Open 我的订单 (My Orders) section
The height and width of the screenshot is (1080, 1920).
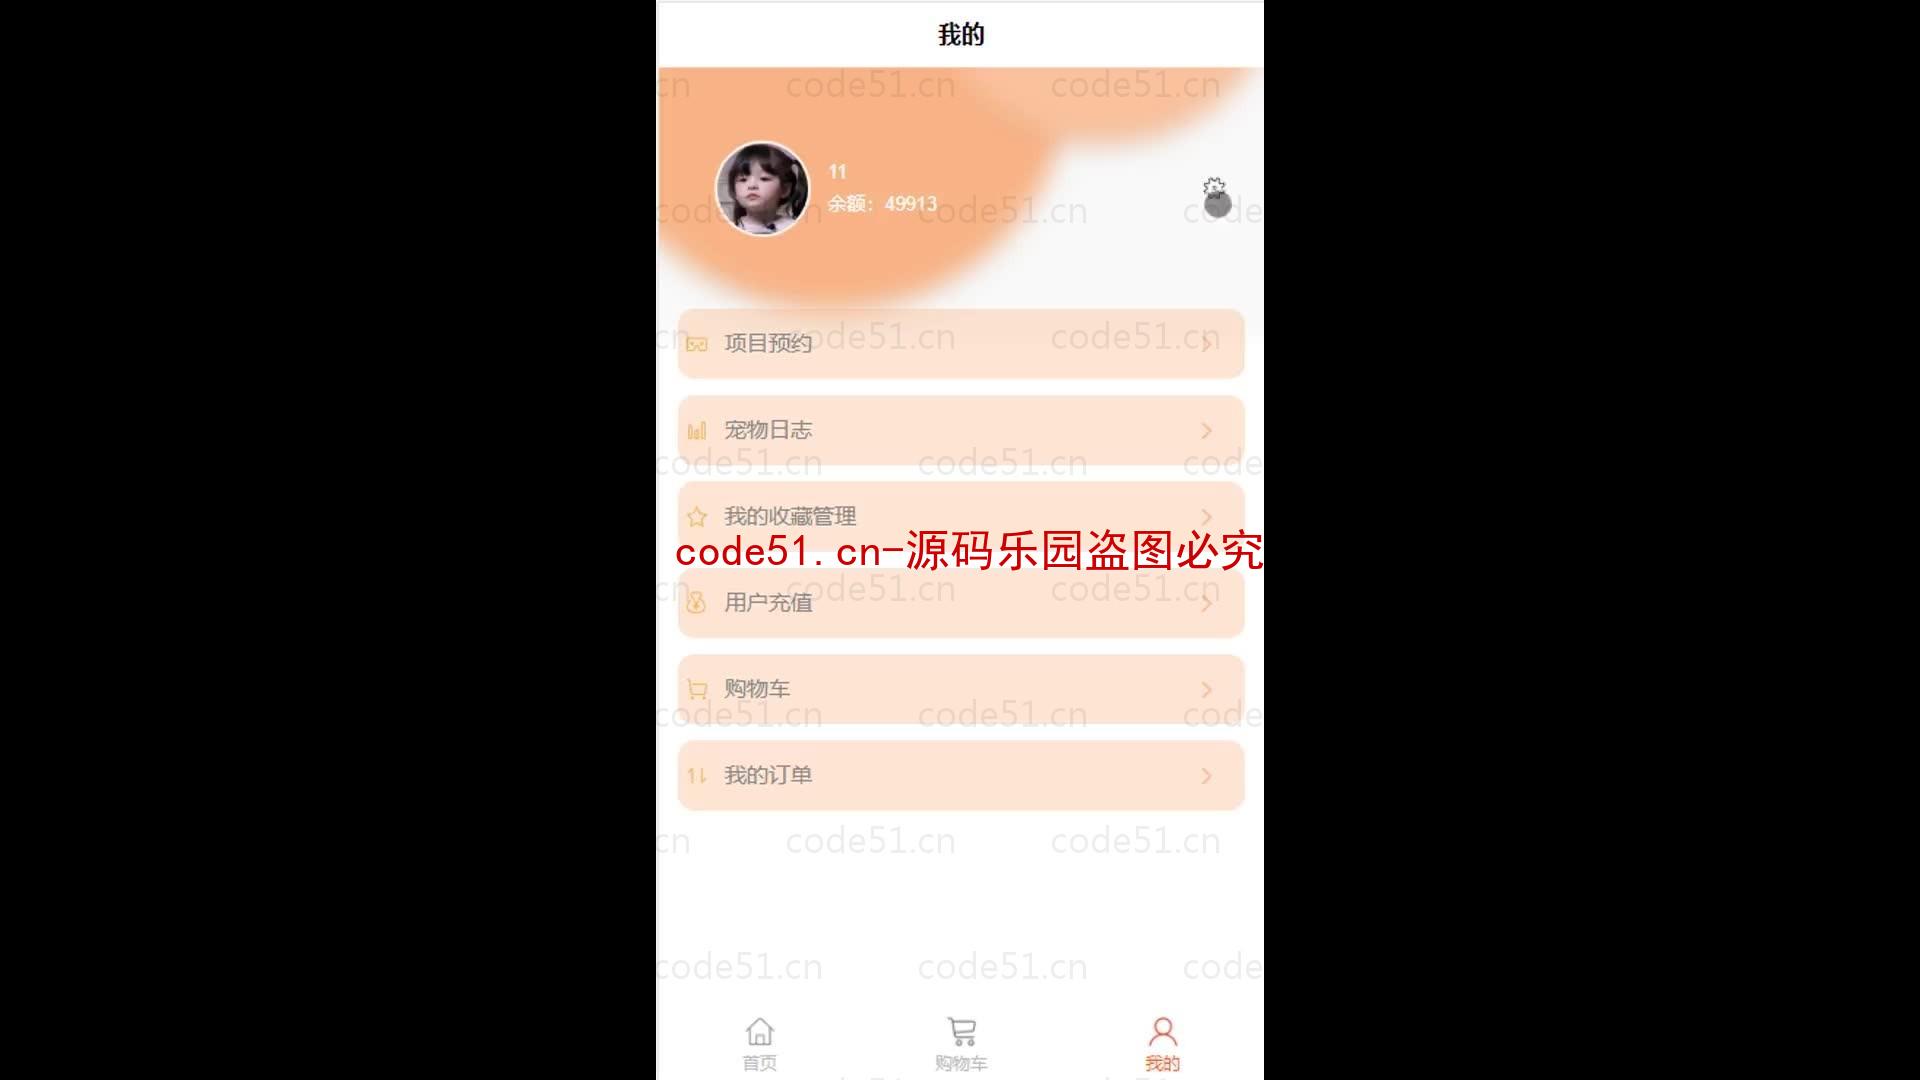tap(959, 775)
